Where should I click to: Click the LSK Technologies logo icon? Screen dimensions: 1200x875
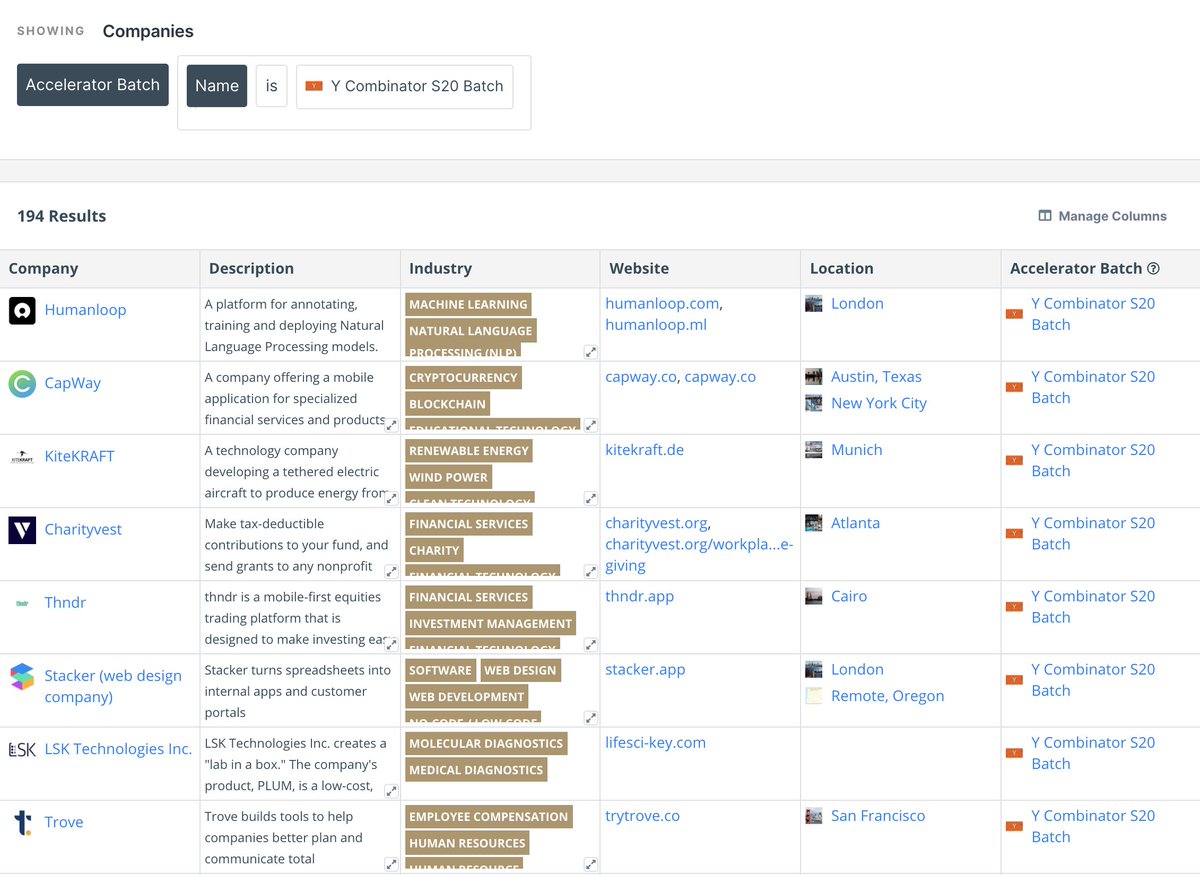pos(22,749)
